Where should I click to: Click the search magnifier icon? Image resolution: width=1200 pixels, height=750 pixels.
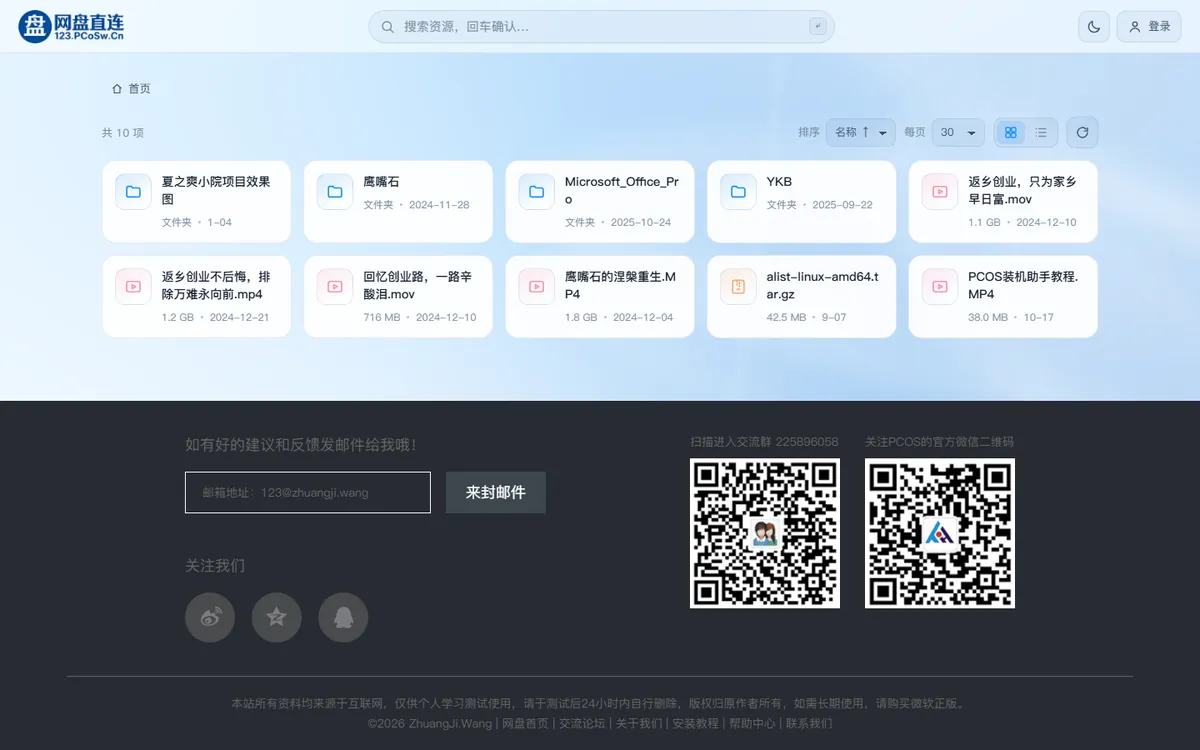coord(388,27)
